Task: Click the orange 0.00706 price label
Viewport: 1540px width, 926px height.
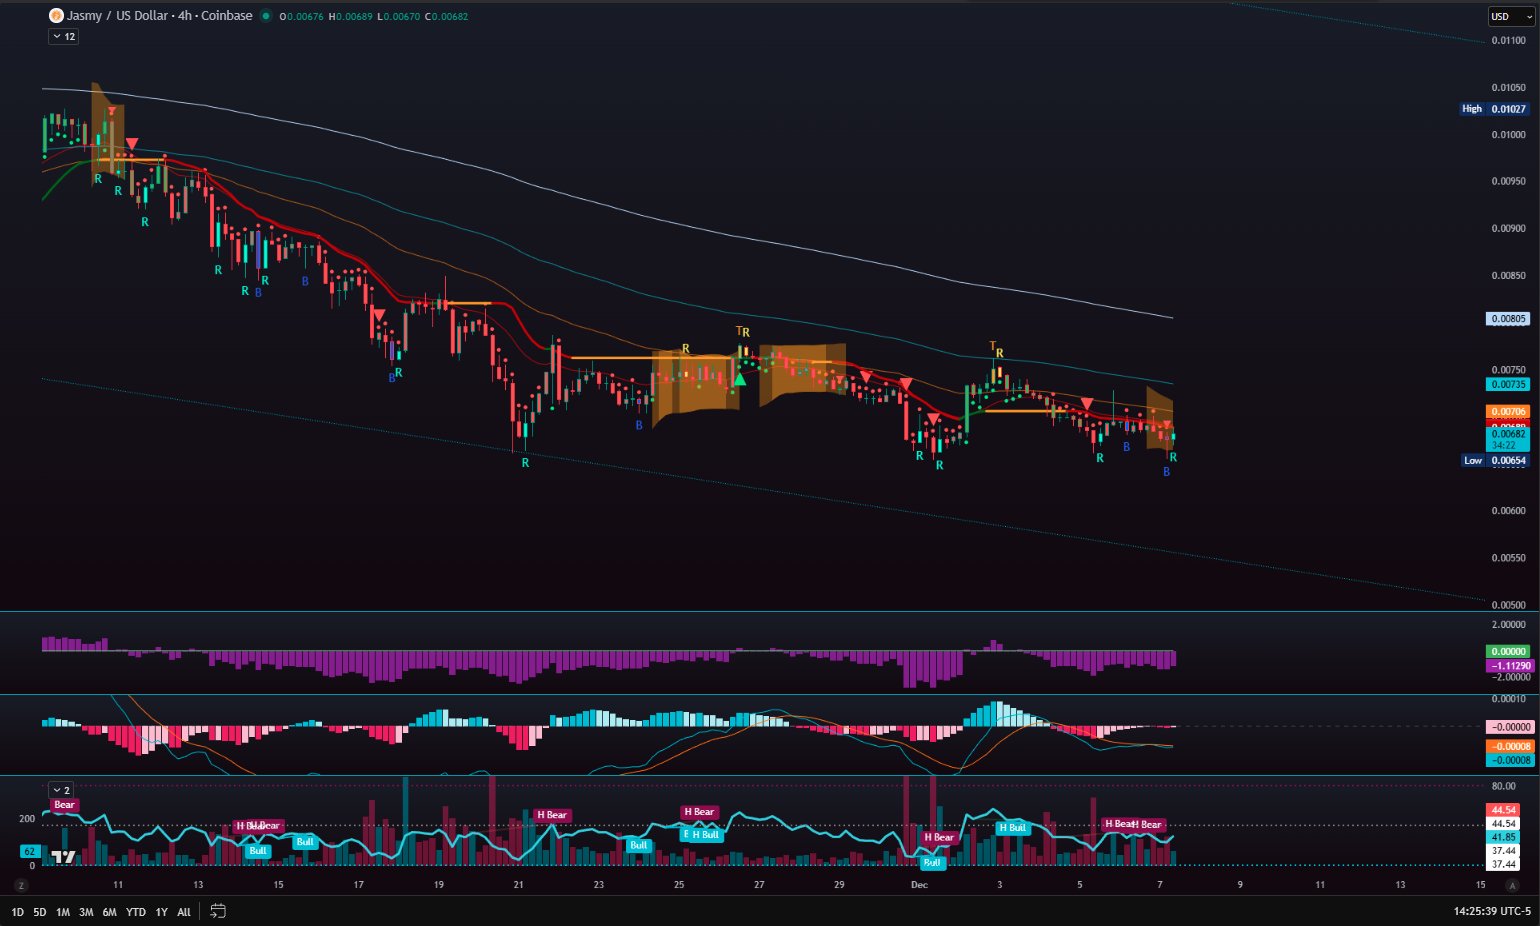Action: coord(1508,411)
